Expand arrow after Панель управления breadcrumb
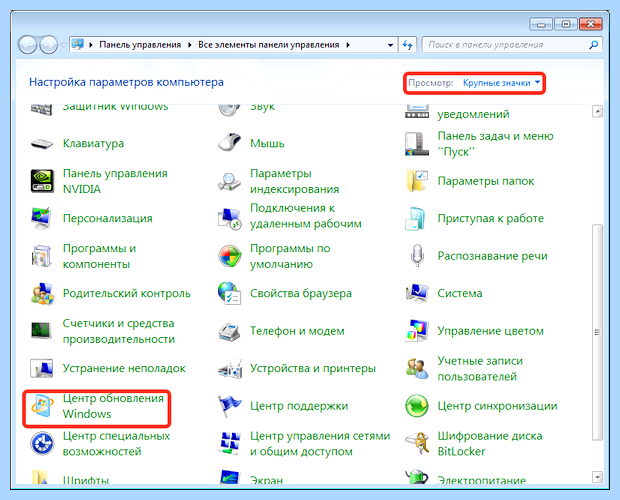The image size is (620, 500). 189,45
